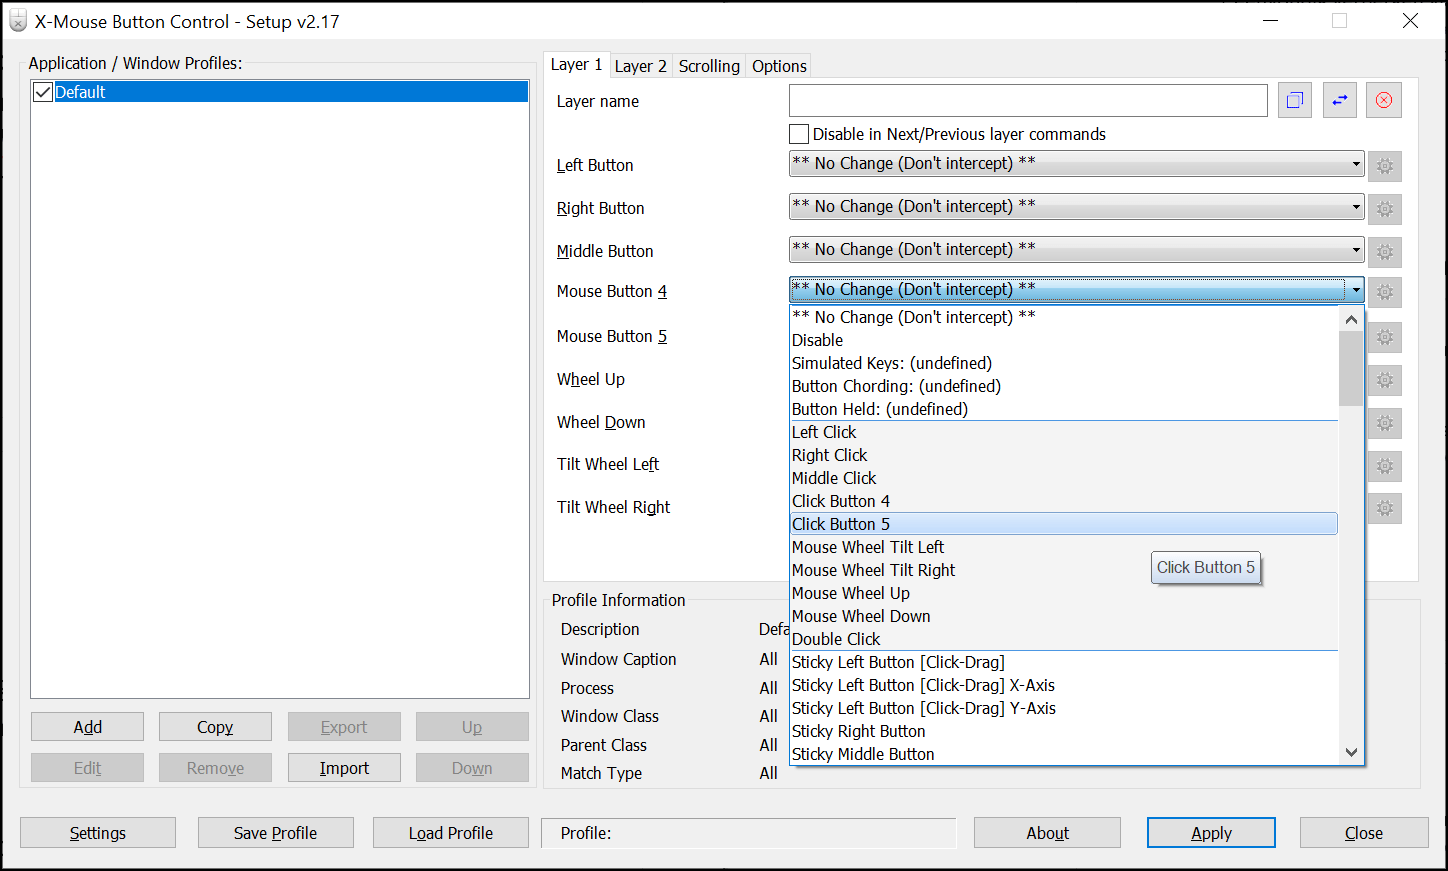Pick Right Click in the list
1448x871 pixels.
[1064, 455]
